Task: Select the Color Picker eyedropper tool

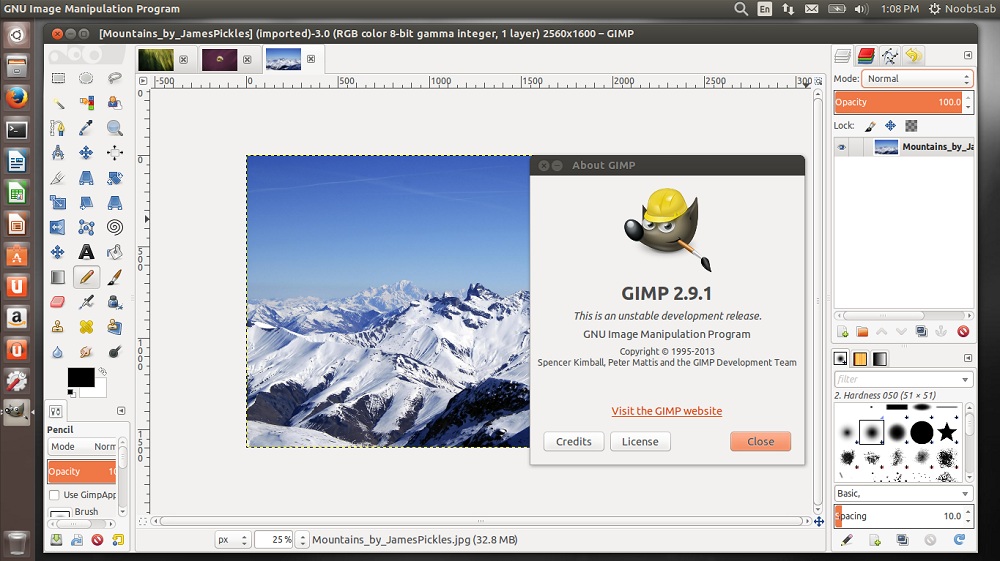Action: click(x=86, y=128)
